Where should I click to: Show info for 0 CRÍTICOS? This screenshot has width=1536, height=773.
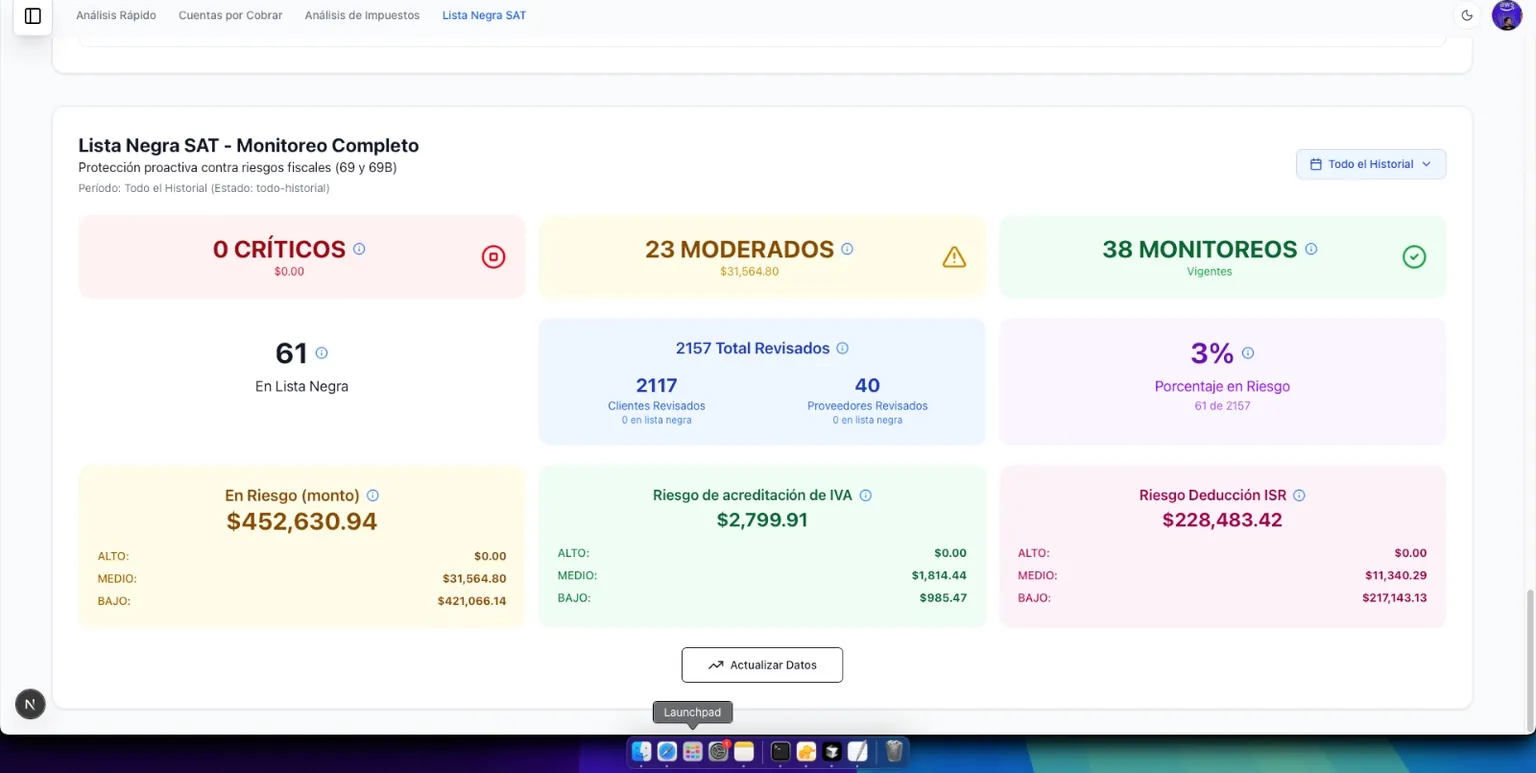click(x=359, y=249)
